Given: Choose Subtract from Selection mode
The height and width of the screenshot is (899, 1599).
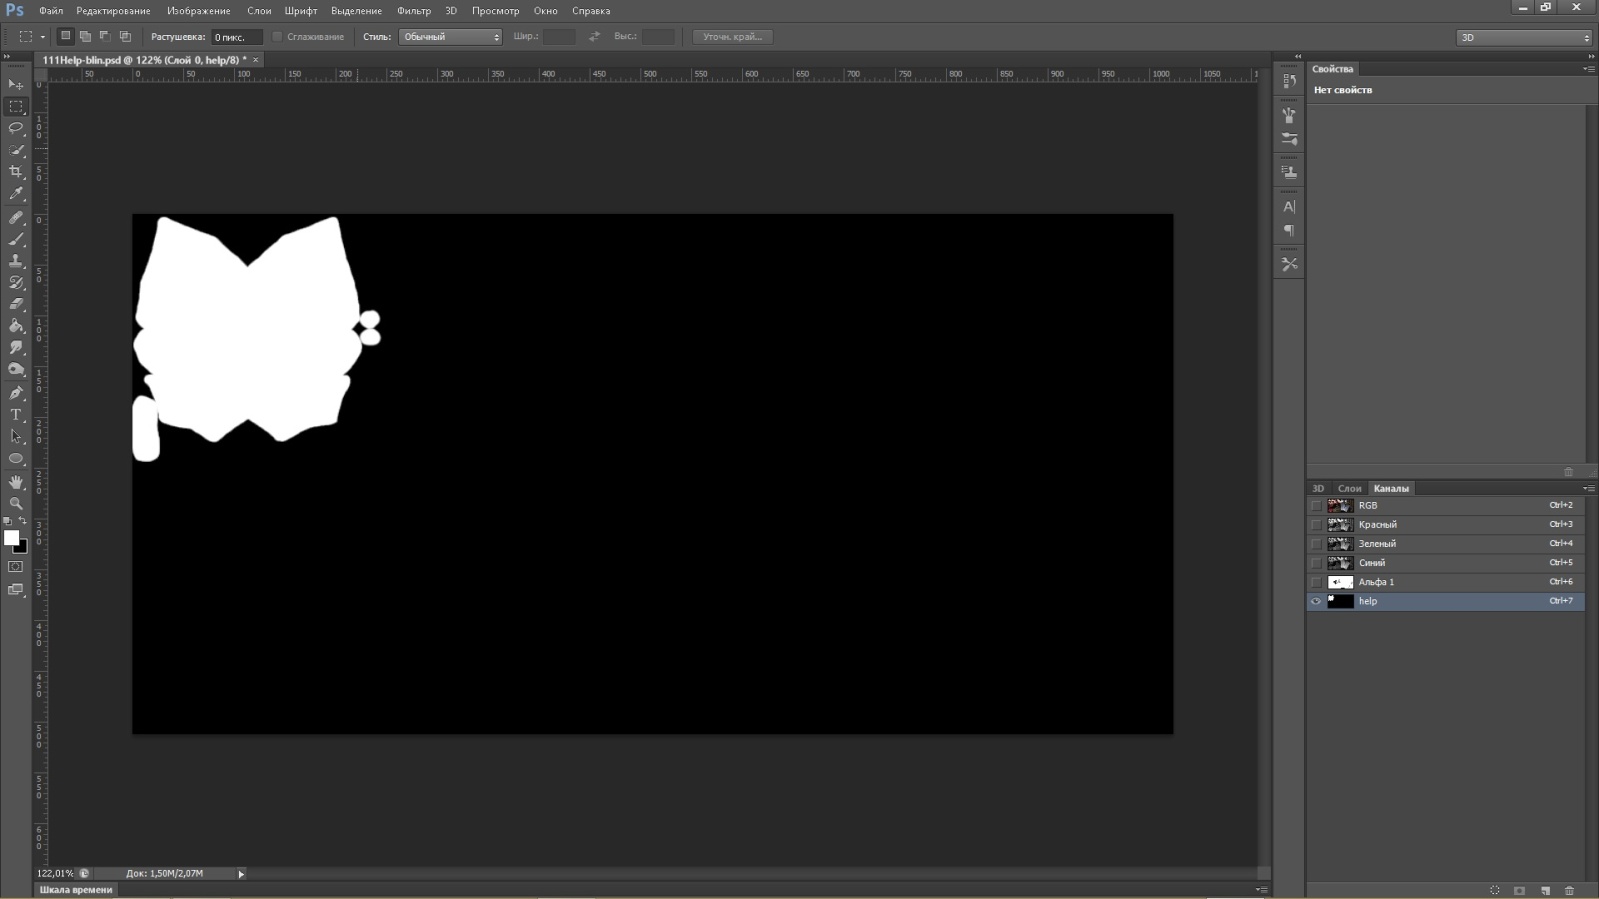Looking at the screenshot, I should pyautogui.click(x=105, y=36).
